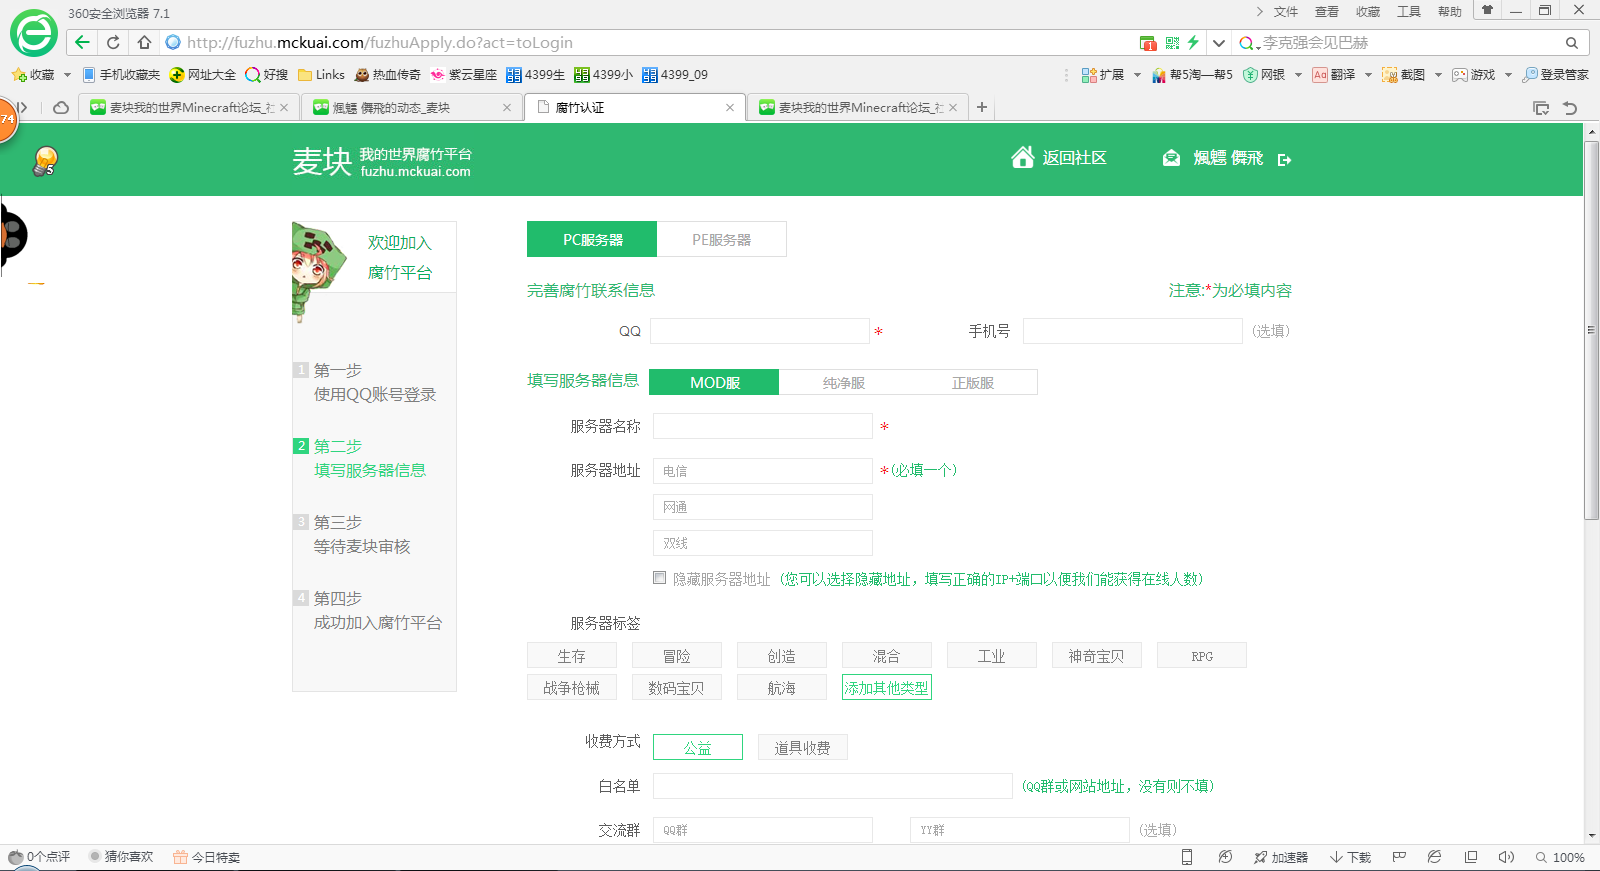The width and height of the screenshot is (1600, 871).
Task: Click the 100% zoom level control
Action: [1560, 857]
